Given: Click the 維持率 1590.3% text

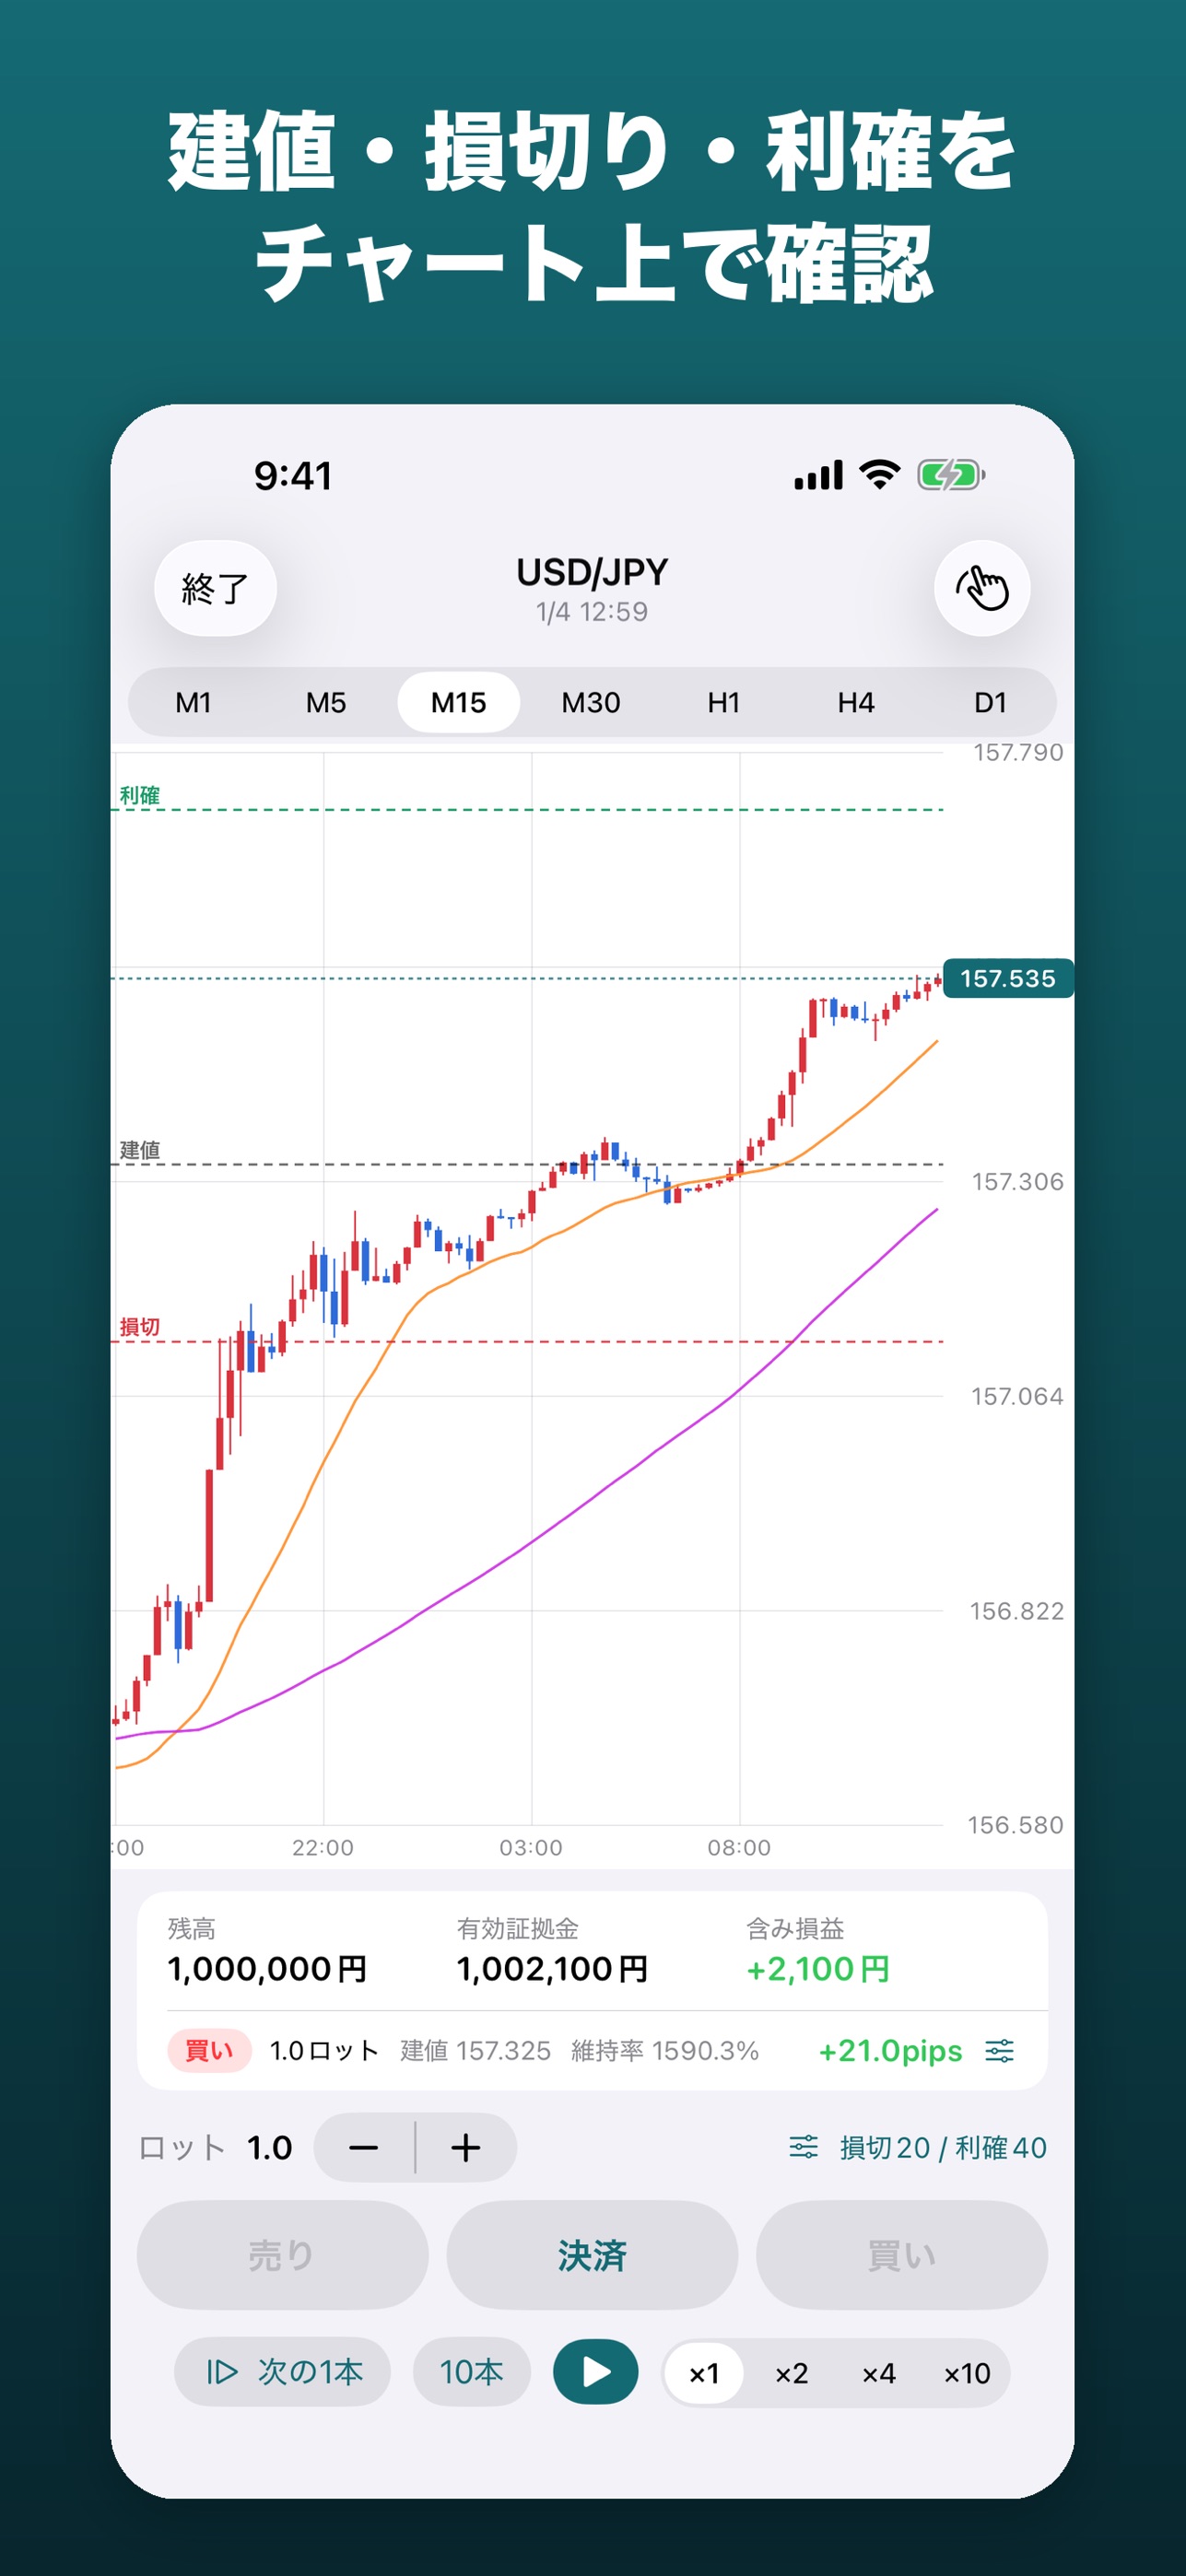Looking at the screenshot, I should [665, 2051].
